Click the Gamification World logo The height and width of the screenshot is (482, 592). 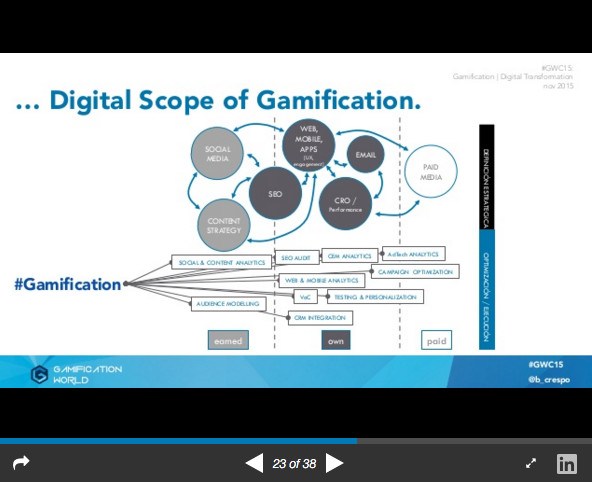(76, 374)
